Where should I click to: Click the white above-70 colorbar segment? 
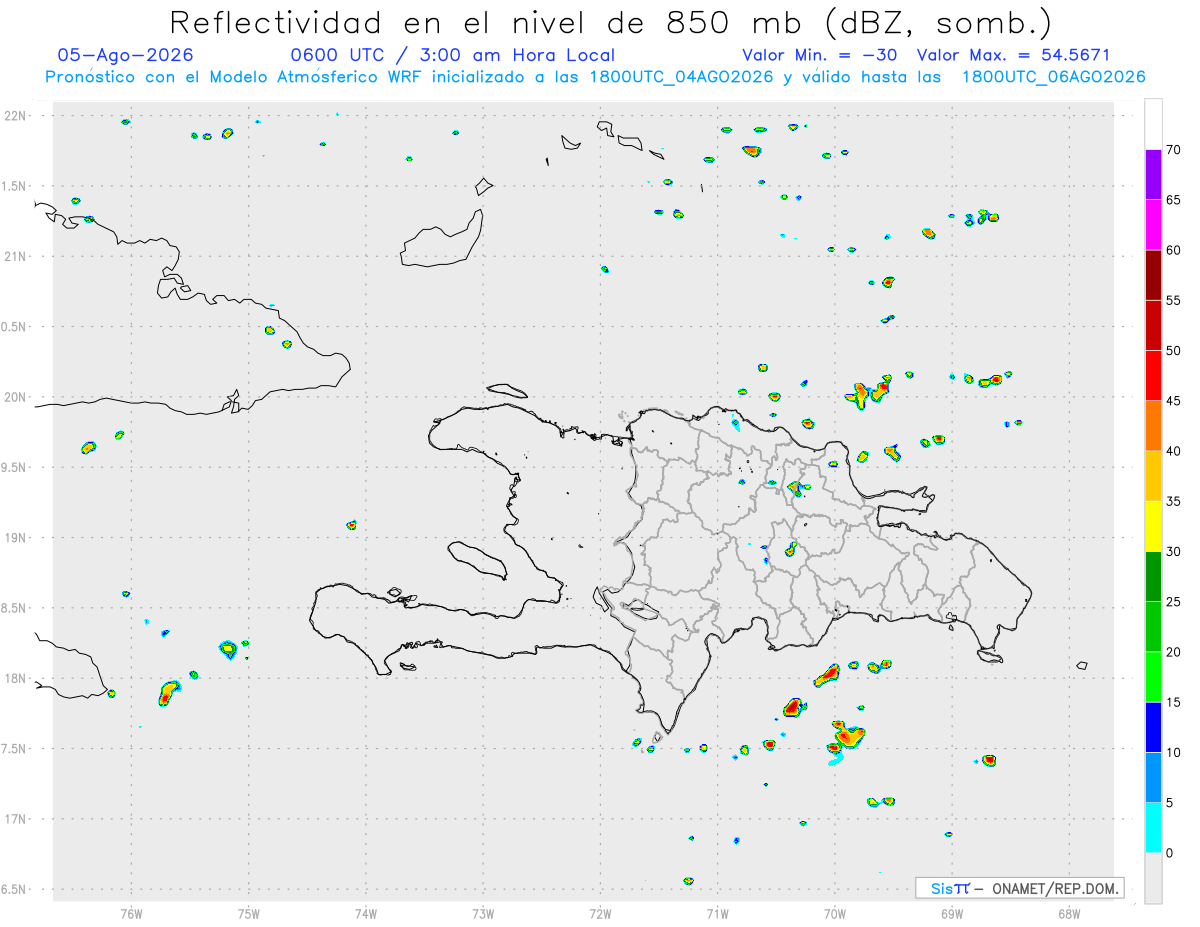click(x=1153, y=124)
